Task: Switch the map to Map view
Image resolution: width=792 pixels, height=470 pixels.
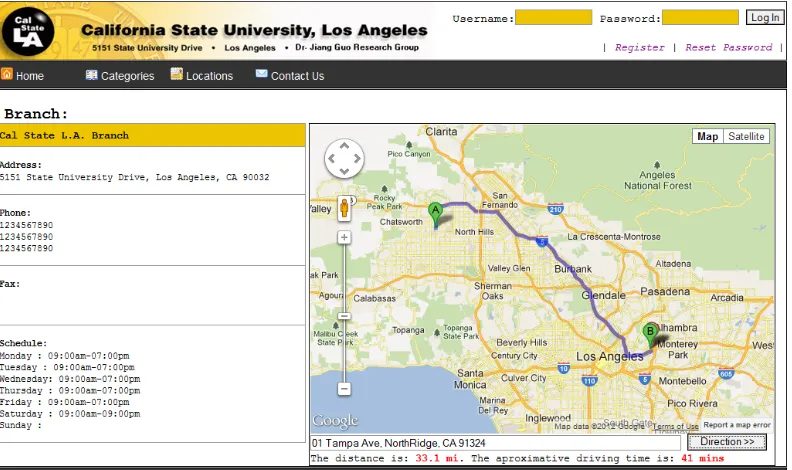Action: click(x=708, y=136)
